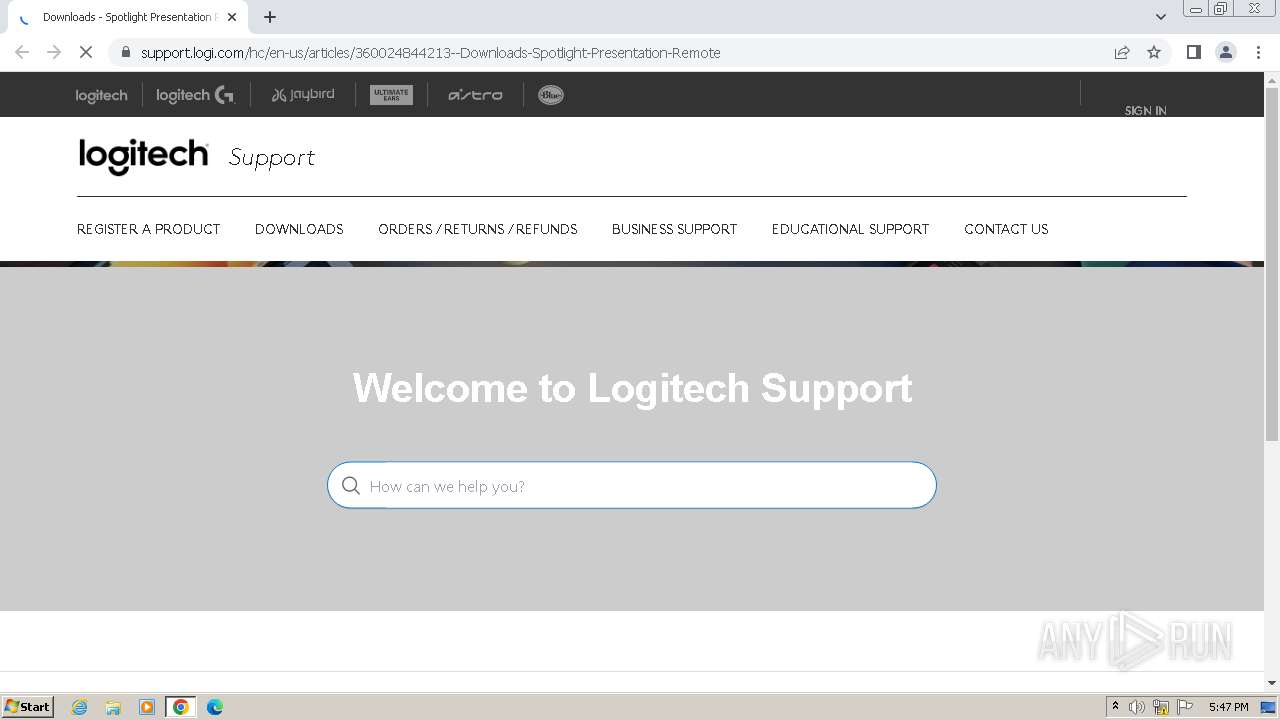Open the volume speaker tray icon
1280x720 pixels.
[1137, 707]
